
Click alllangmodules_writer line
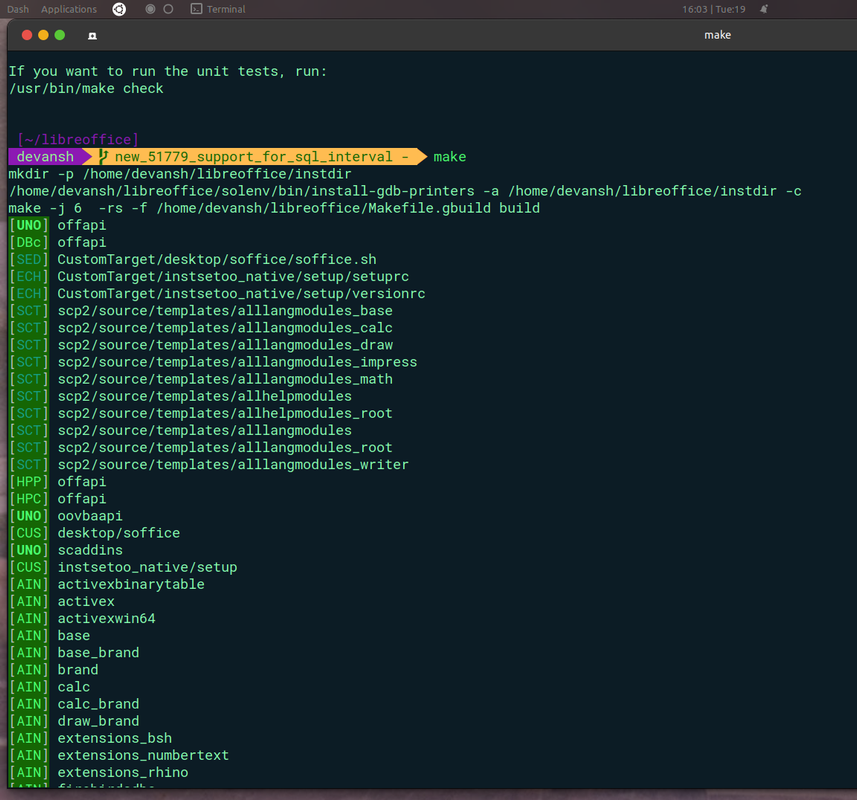(x=209, y=464)
